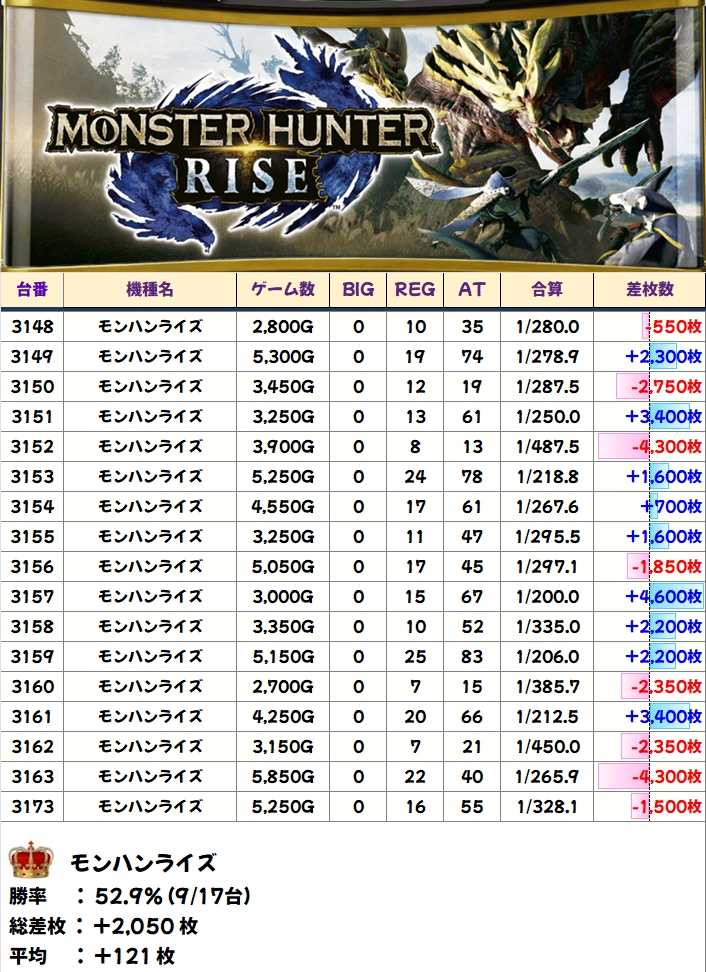The width and height of the screenshot is (706, 972).
Task: Click the +700枚 difference value
Action: (671, 506)
